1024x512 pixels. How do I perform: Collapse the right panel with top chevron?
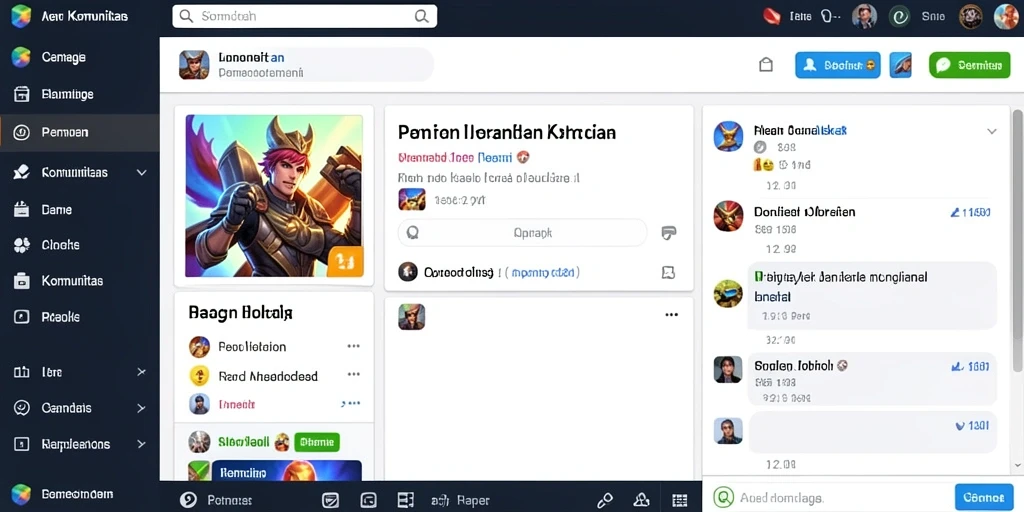[991, 131]
